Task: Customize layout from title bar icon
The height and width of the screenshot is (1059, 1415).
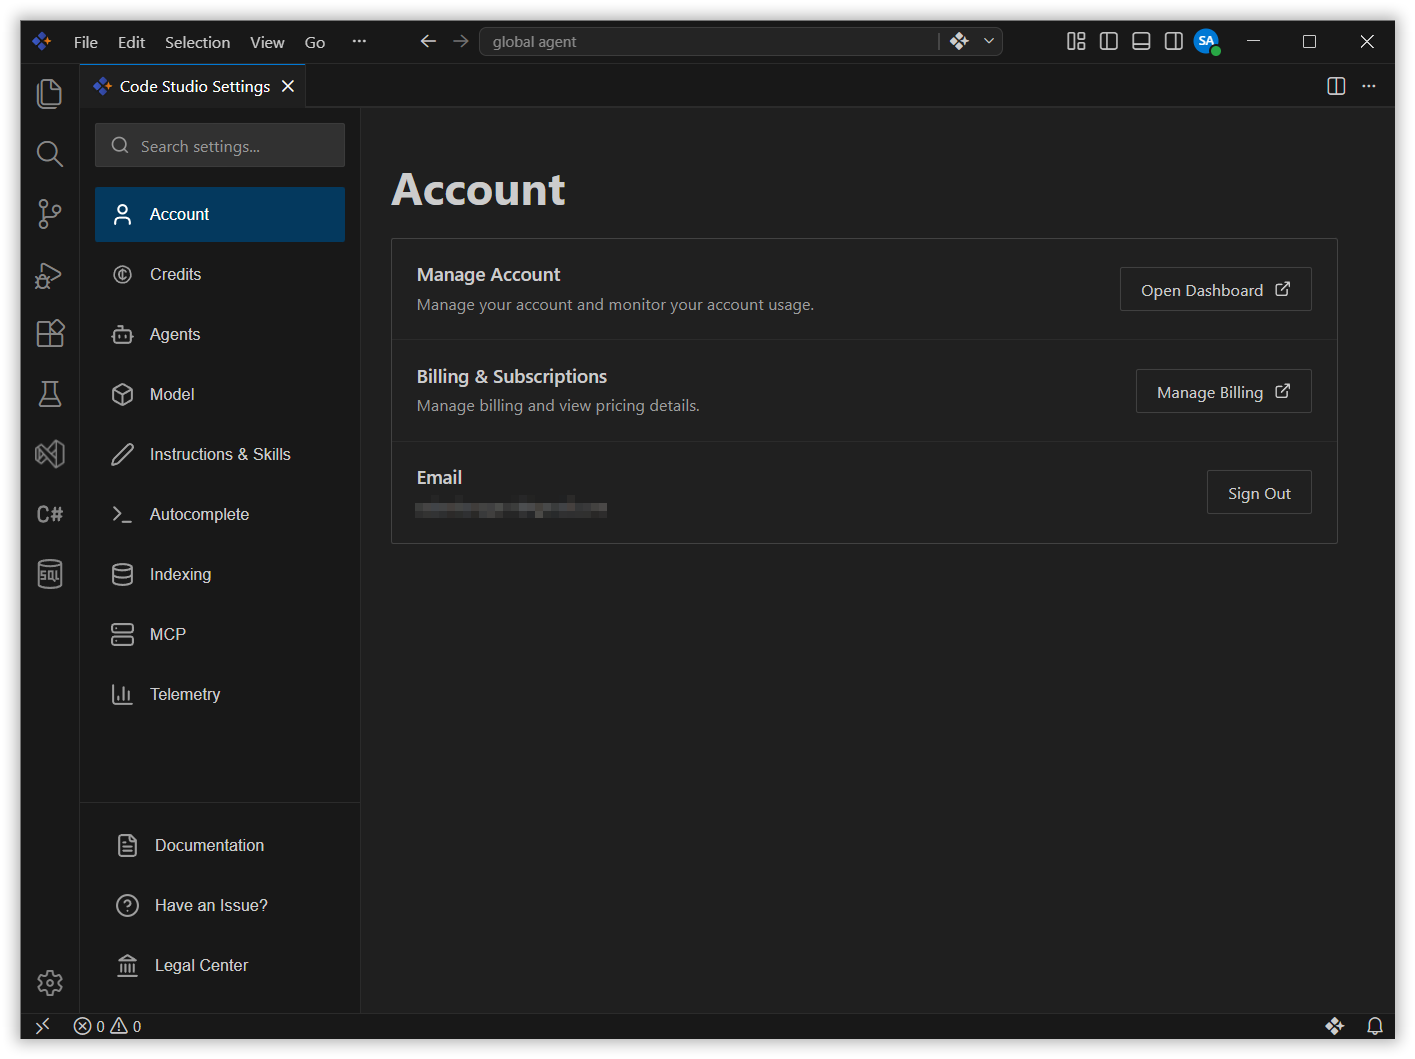Action: point(1076,41)
